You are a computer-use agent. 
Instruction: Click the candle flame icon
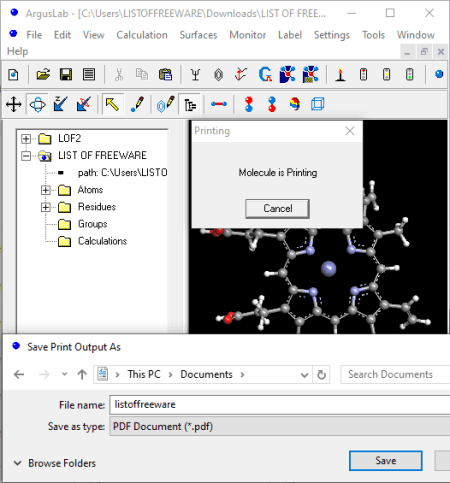pyautogui.click(x=340, y=74)
